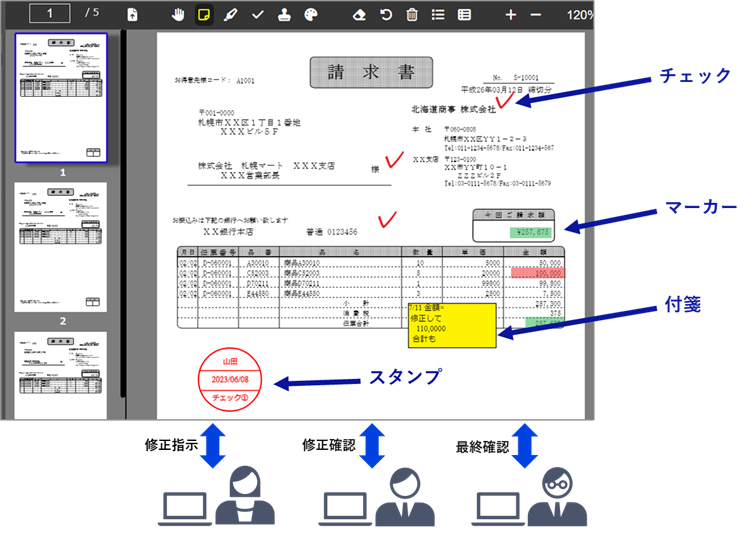This screenshot has height=544, width=750.
Task: Open the color palette tool
Action: (311, 15)
